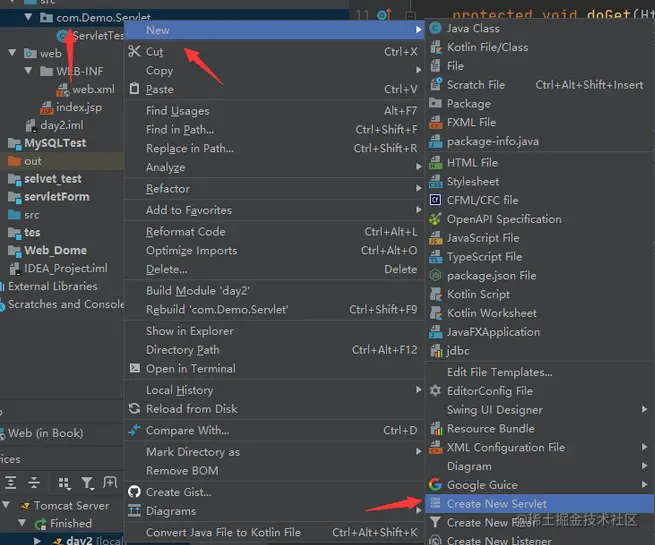Open the web.xml file in tree

point(93,89)
